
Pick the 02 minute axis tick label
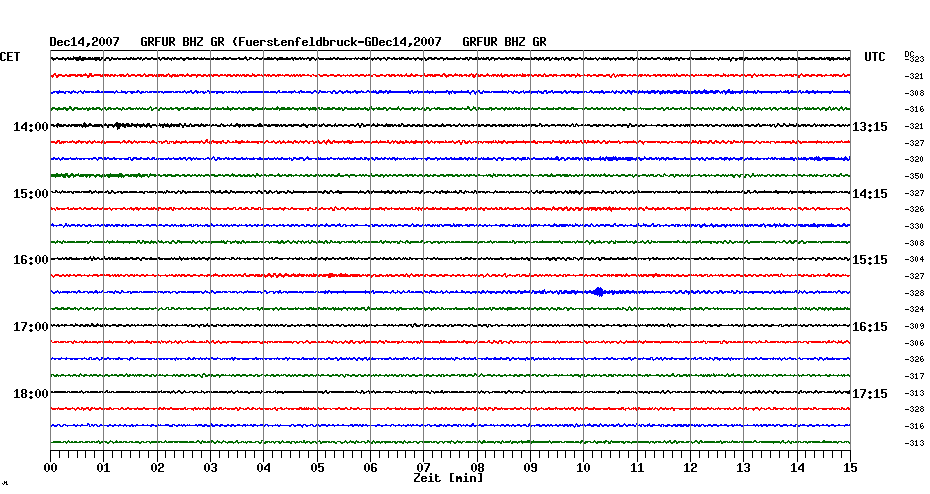click(157, 468)
